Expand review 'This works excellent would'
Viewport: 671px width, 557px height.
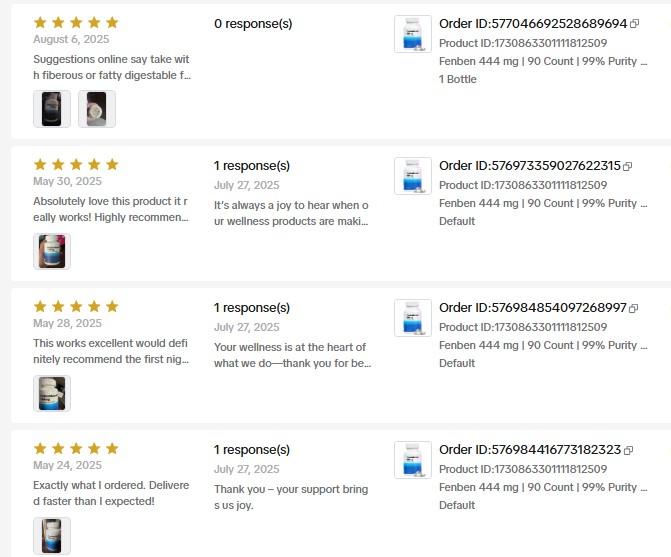[x=111, y=351]
